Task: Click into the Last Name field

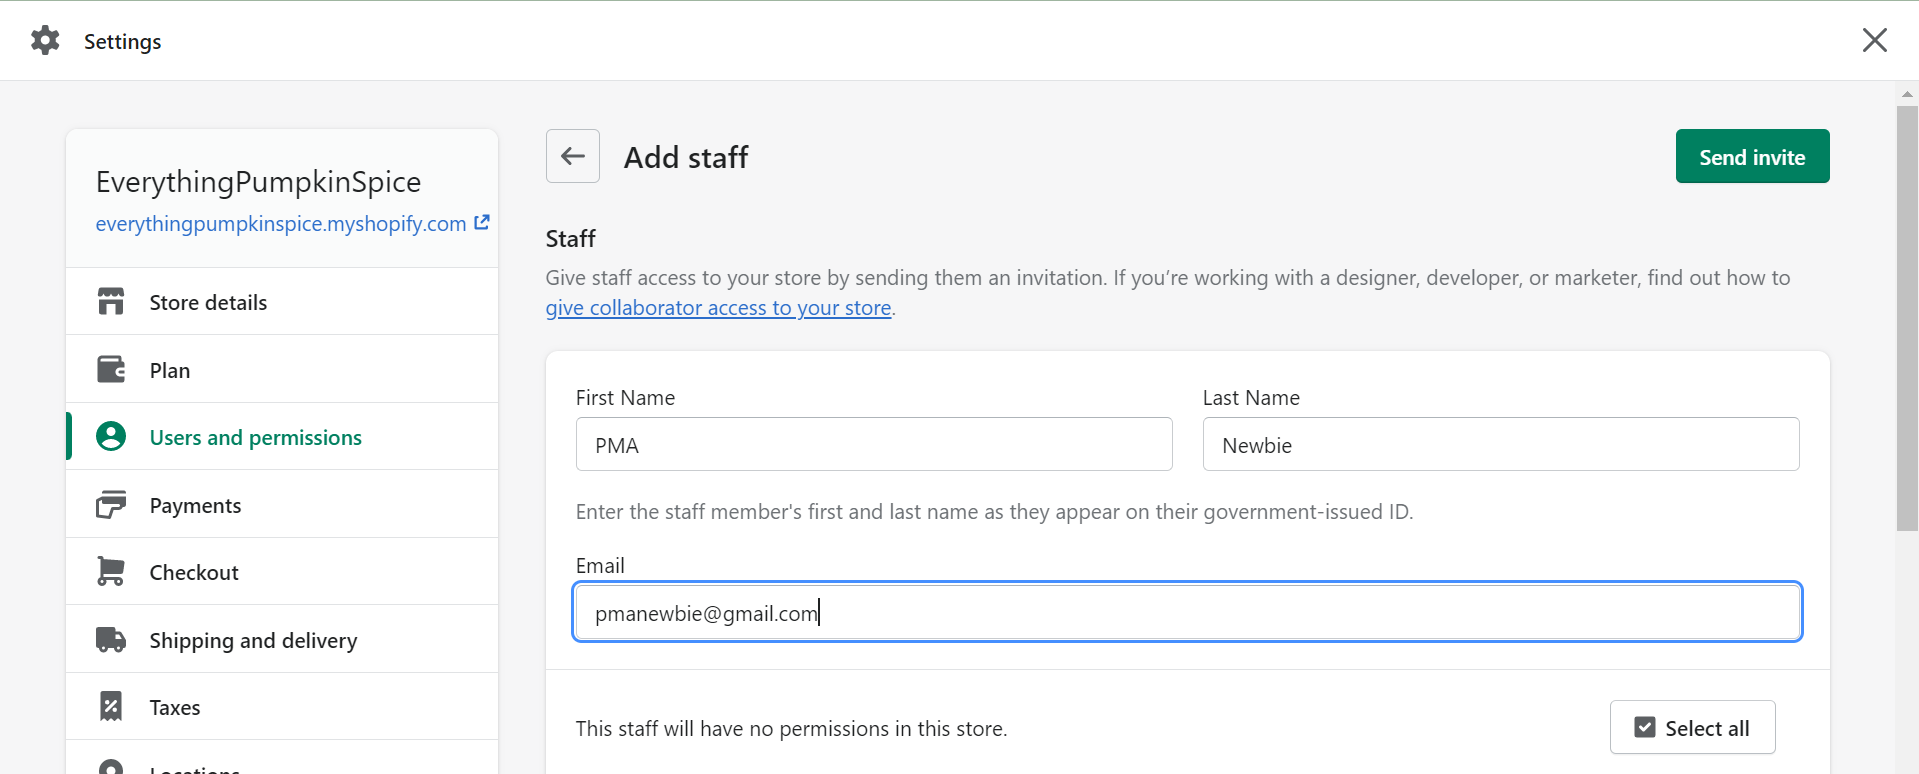Action: (x=1500, y=445)
